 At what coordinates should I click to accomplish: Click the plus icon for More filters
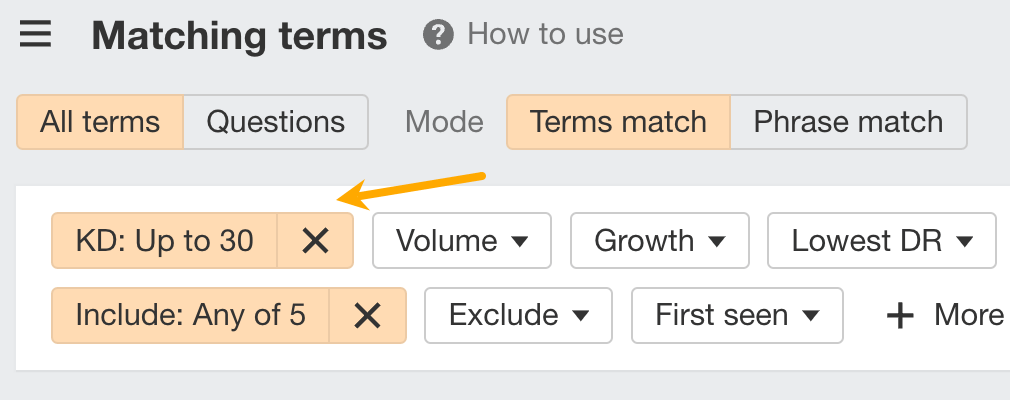point(901,316)
